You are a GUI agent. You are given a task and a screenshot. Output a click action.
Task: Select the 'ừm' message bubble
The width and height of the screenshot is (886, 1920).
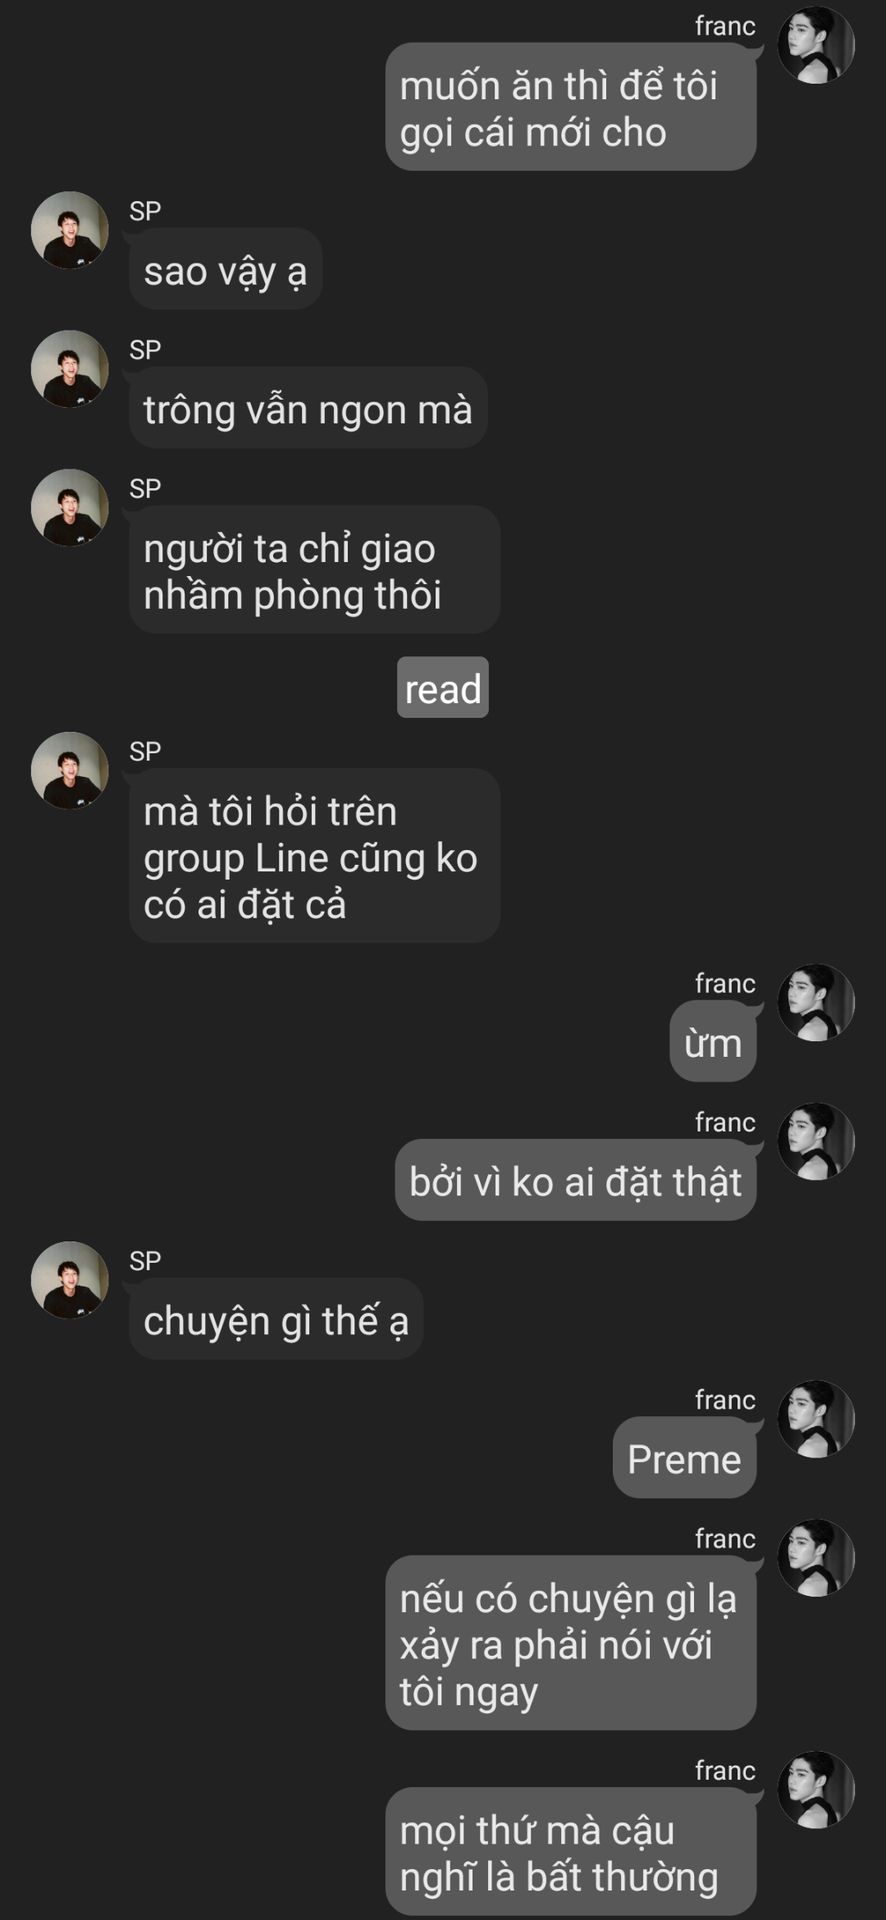click(713, 1042)
